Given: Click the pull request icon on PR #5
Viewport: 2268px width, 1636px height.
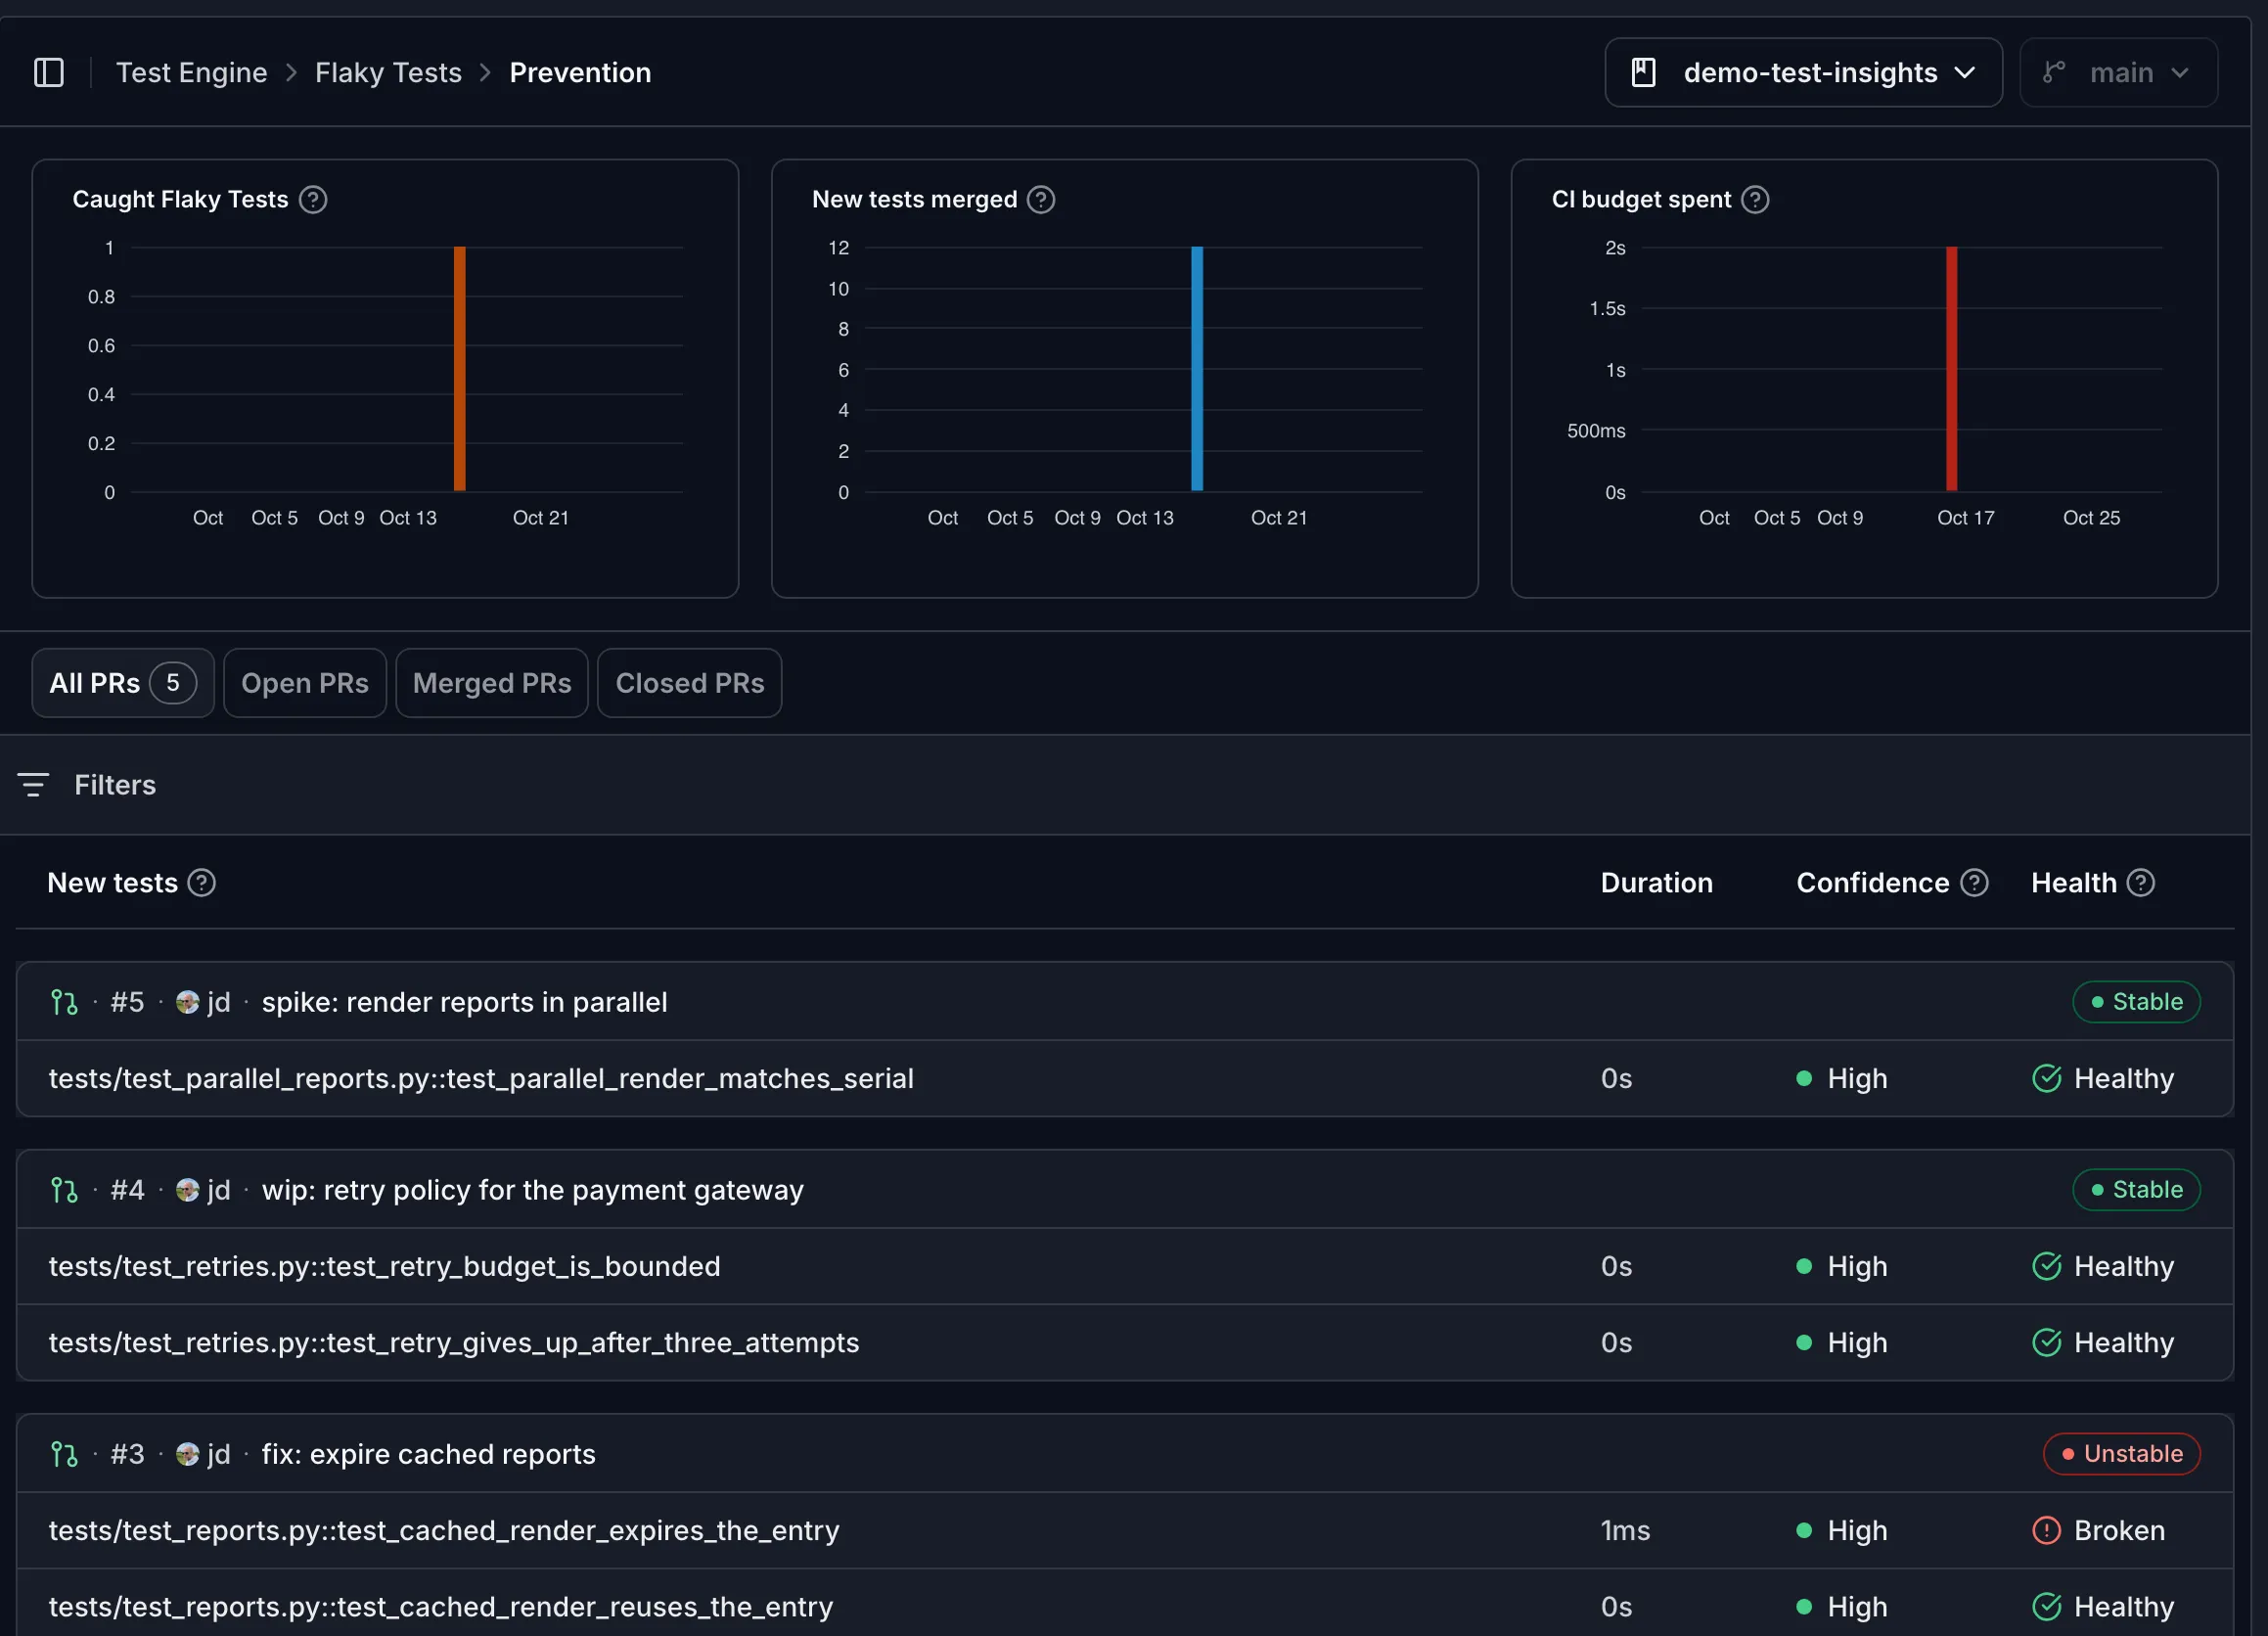Looking at the screenshot, I should [64, 1002].
